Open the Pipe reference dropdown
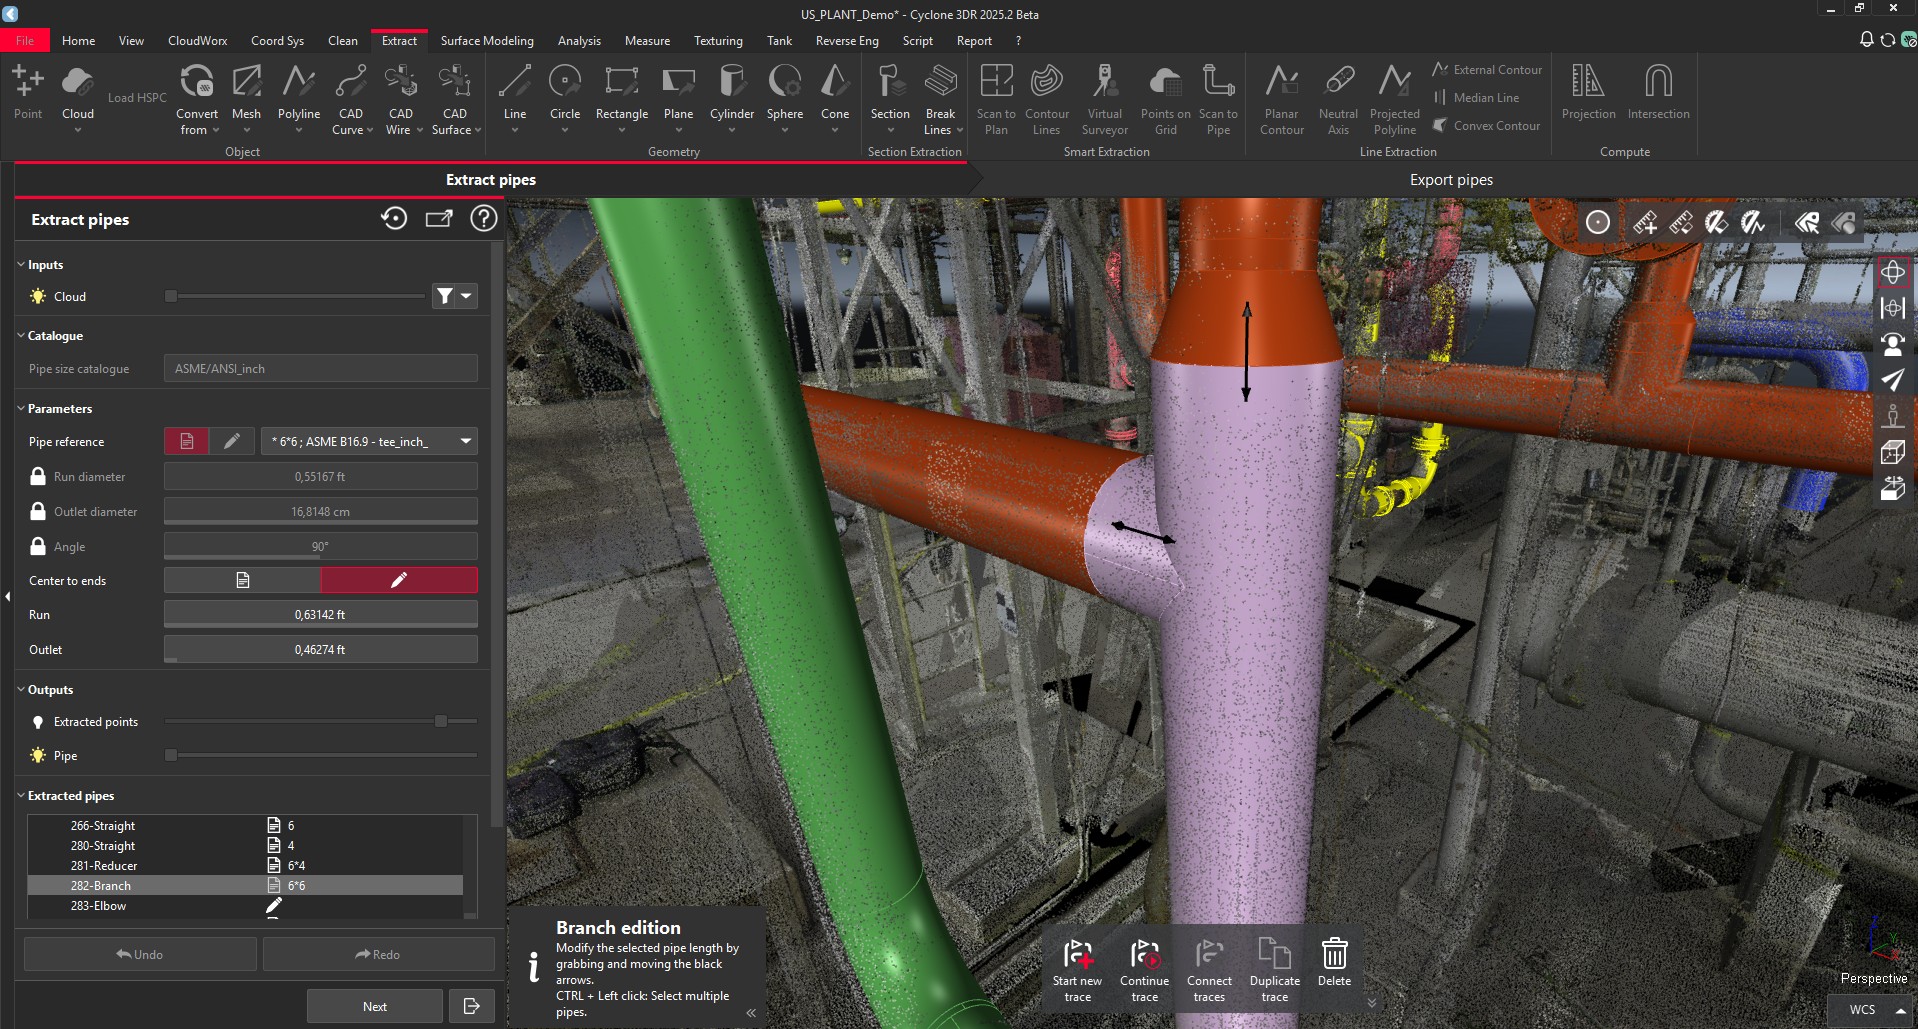 pyautogui.click(x=464, y=441)
